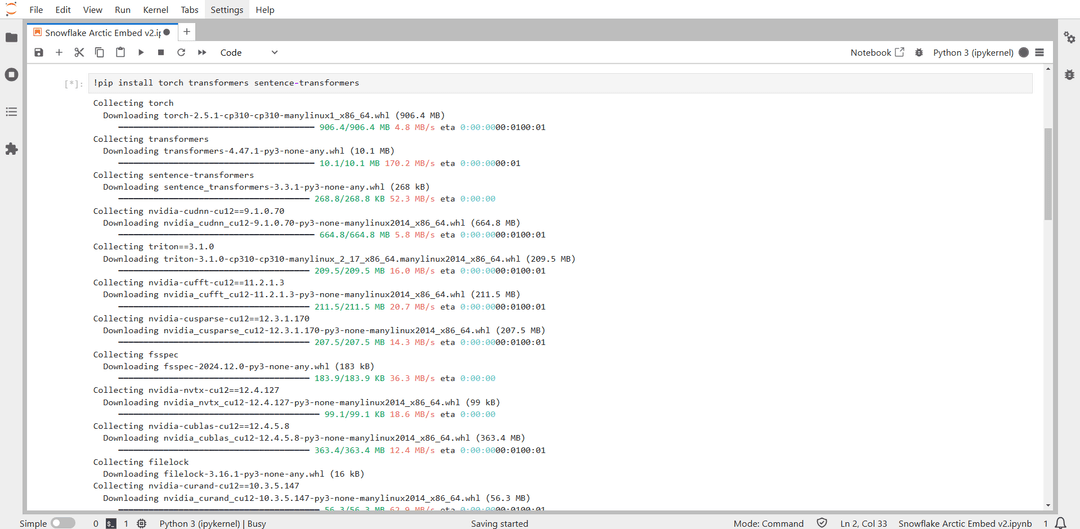Click the notebook trust shield icon
The height and width of the screenshot is (529, 1080).
pyautogui.click(x=822, y=523)
